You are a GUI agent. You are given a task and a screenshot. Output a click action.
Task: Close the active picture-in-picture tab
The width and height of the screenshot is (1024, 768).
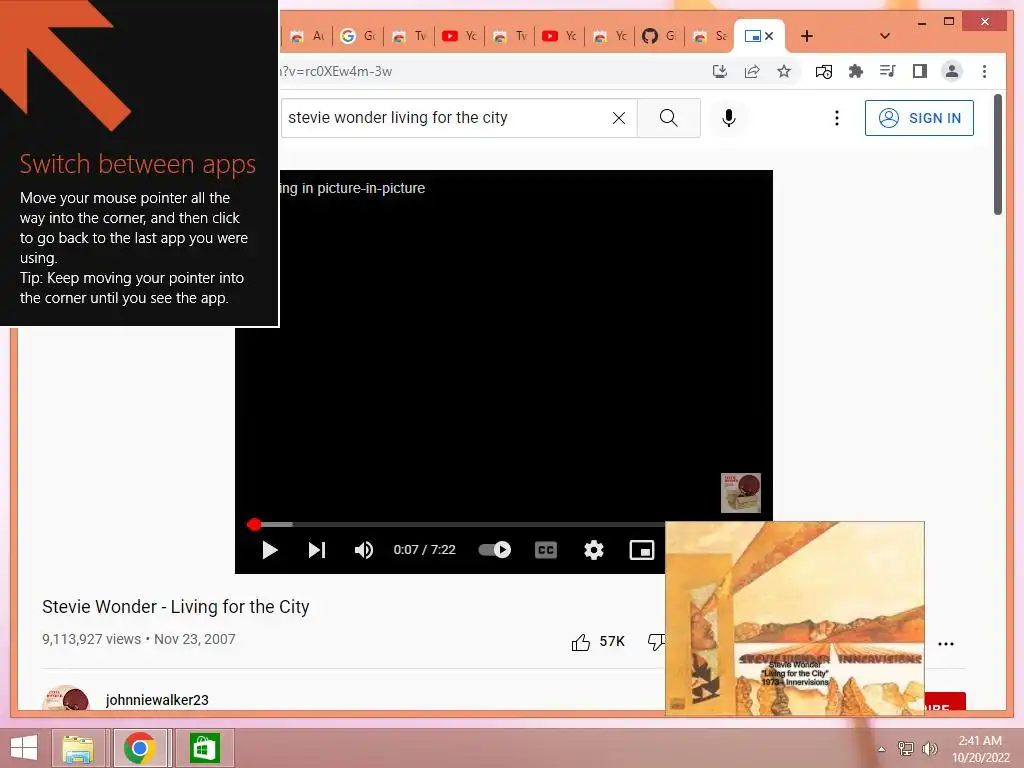tap(769, 36)
